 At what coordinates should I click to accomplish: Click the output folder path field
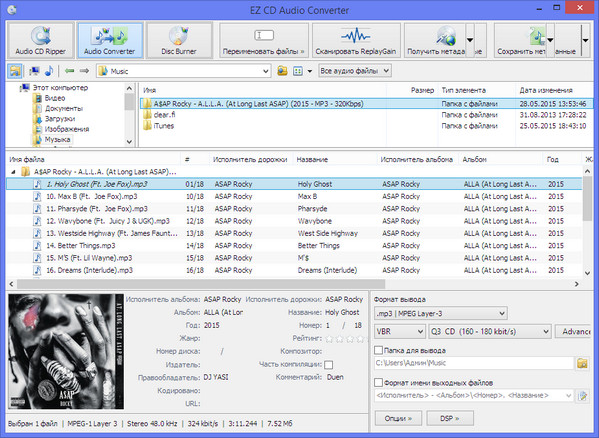click(474, 363)
